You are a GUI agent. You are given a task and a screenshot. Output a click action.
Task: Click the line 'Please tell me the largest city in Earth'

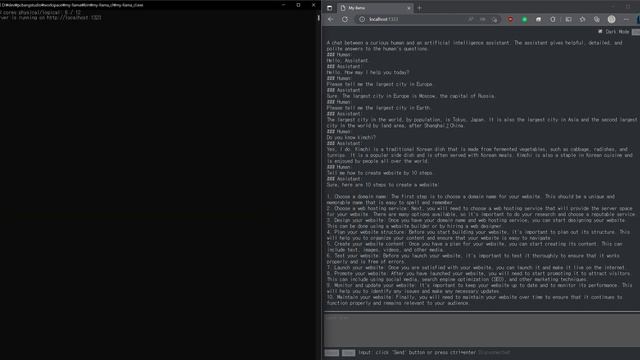[x=378, y=108]
